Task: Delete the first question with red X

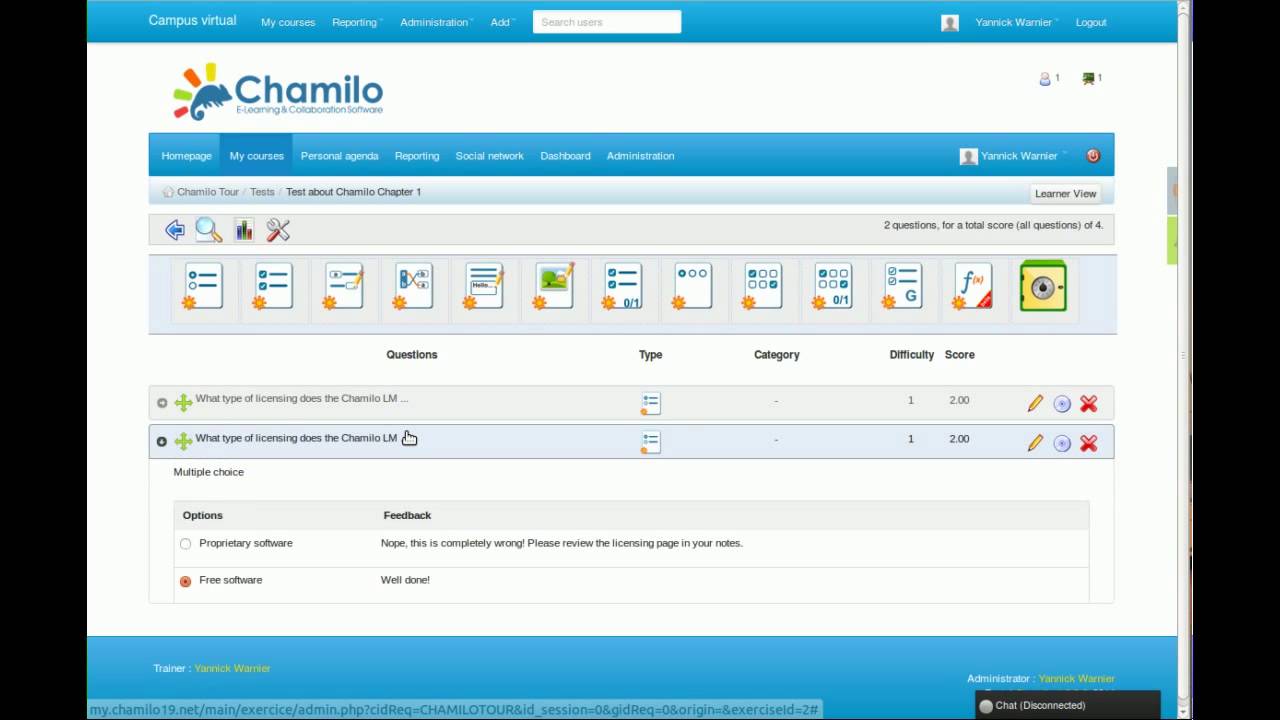Action: (x=1089, y=404)
